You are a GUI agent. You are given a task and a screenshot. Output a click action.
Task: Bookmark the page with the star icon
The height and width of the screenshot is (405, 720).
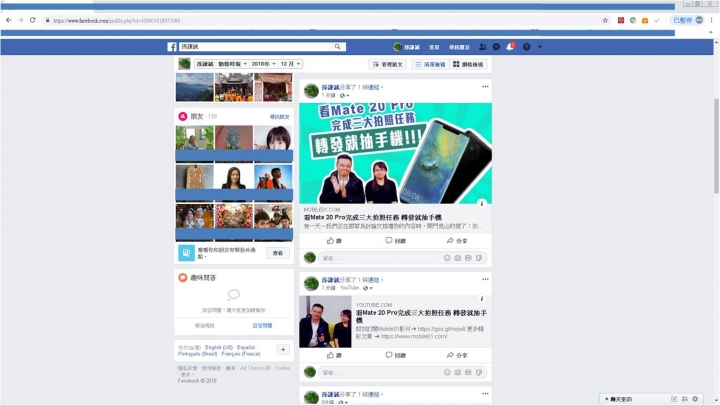pyautogui.click(x=605, y=20)
